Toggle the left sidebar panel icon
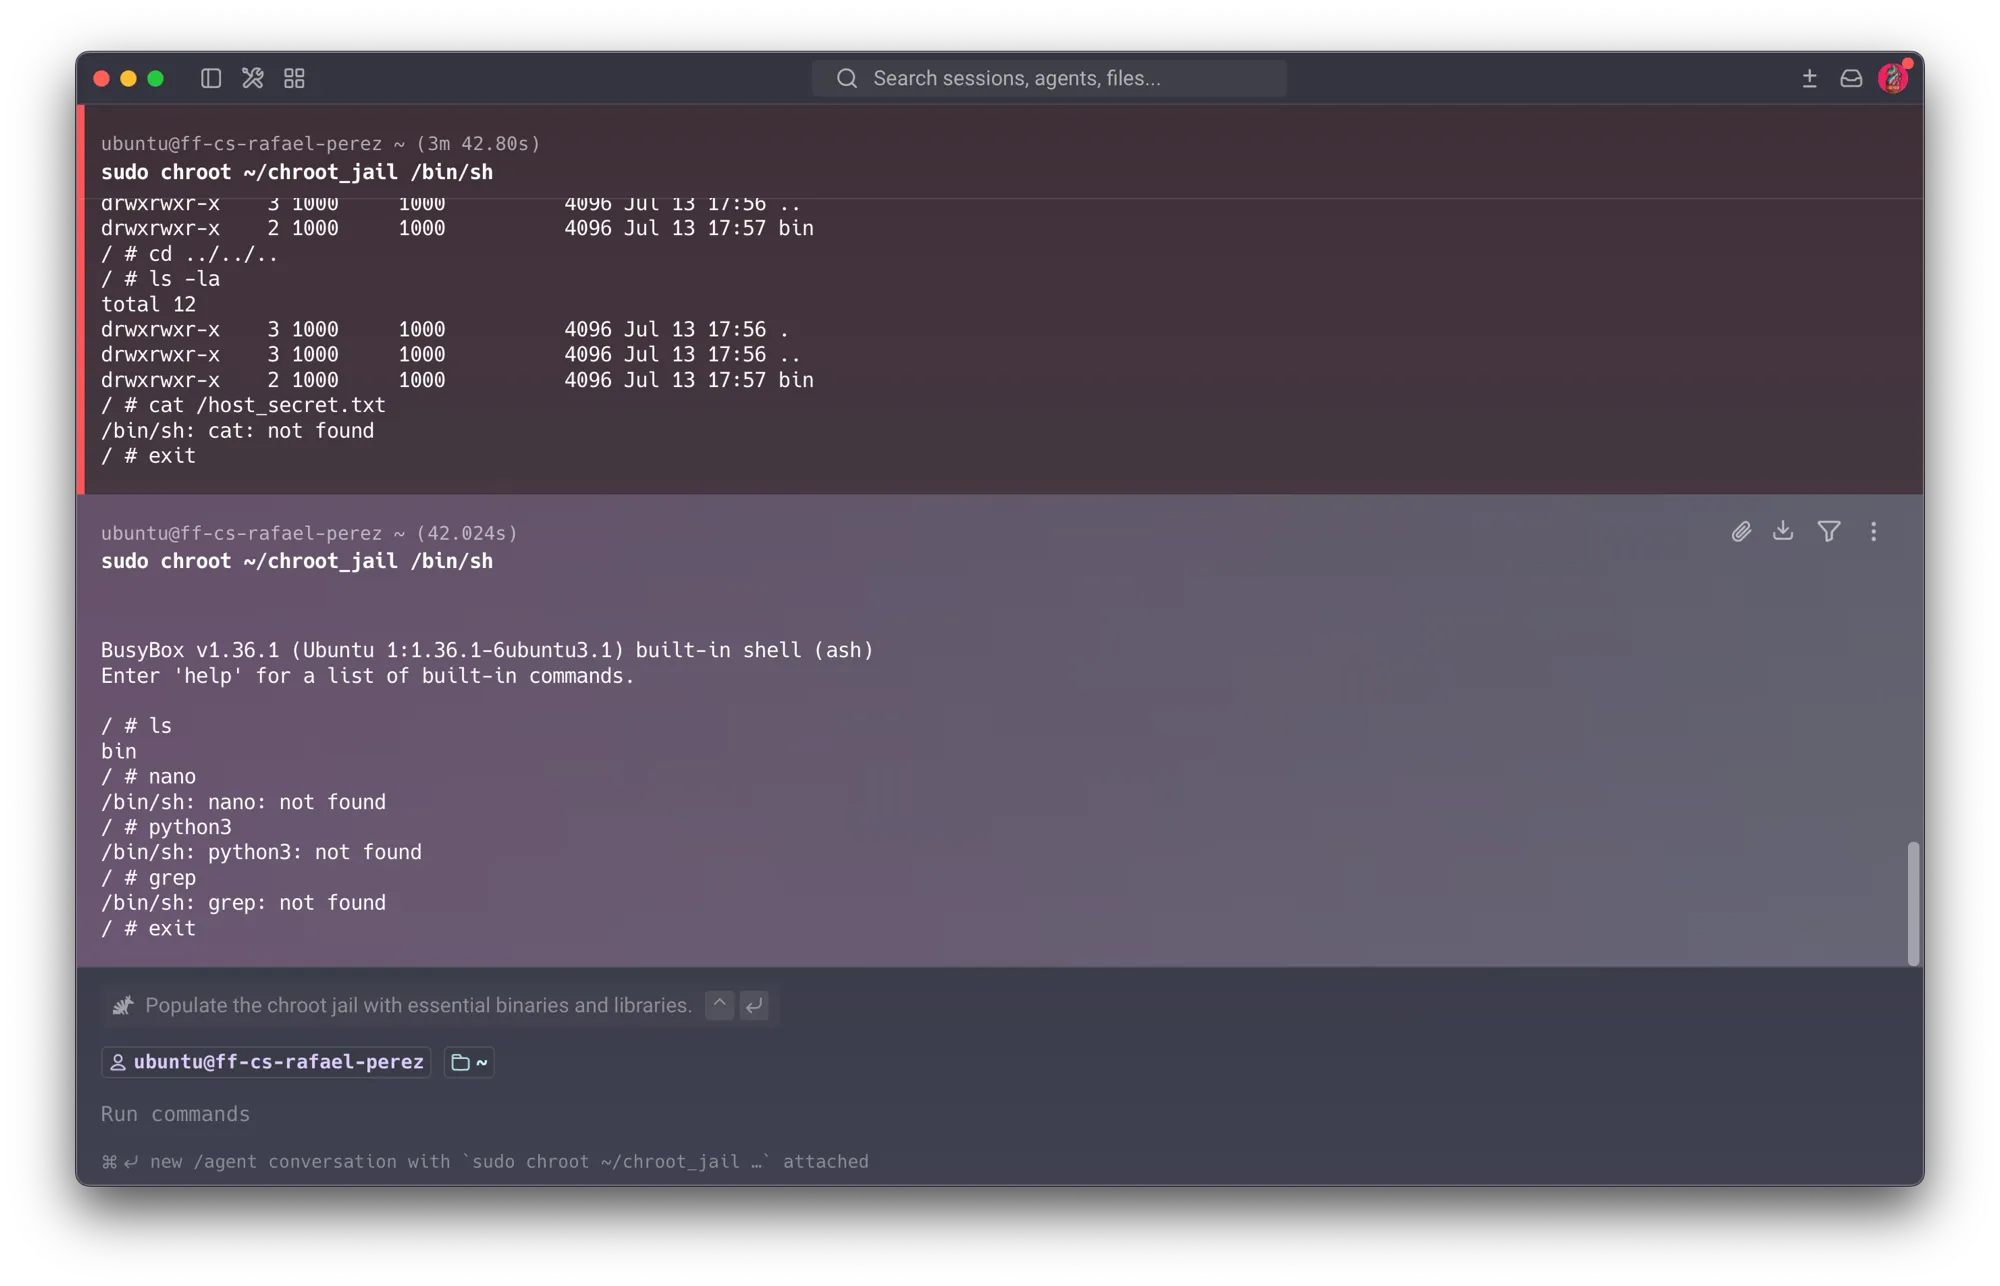The image size is (2000, 1286). coord(210,78)
